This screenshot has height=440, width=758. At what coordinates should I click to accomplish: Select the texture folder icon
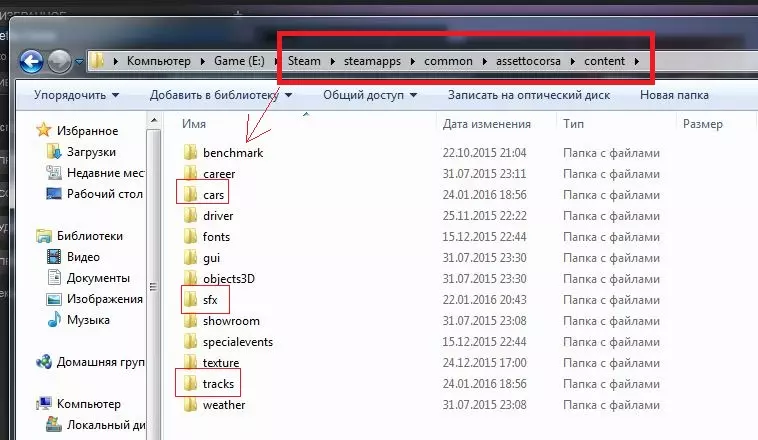(190, 363)
